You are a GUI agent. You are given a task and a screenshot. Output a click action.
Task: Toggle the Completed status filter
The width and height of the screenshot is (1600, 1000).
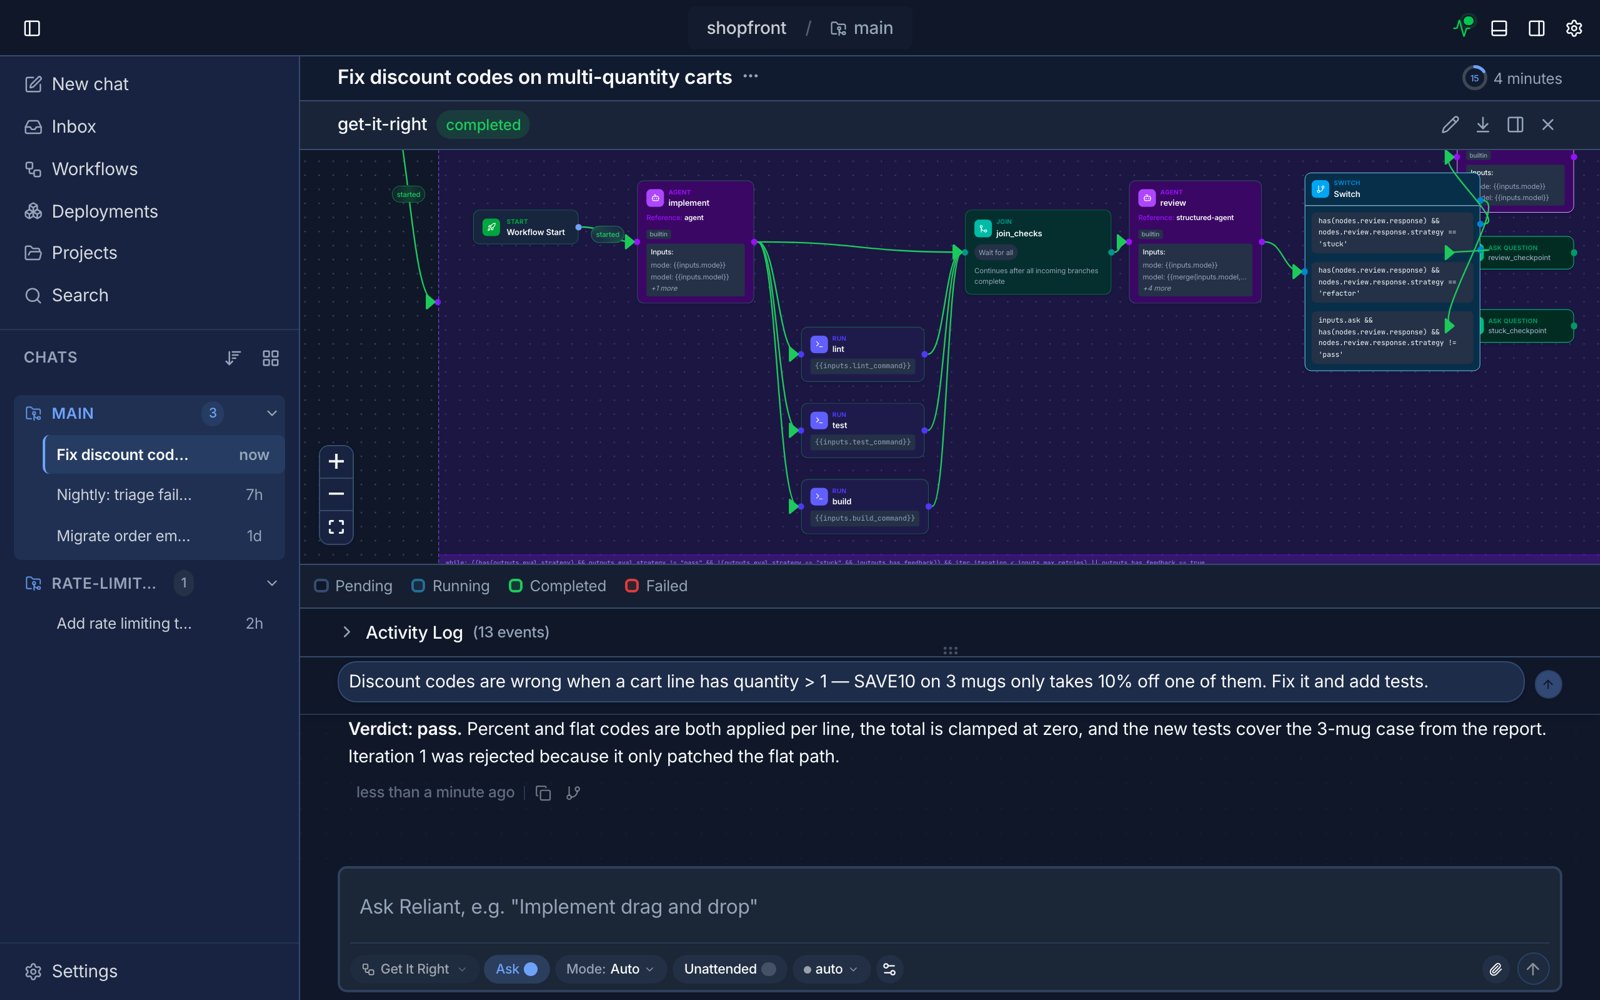557,586
